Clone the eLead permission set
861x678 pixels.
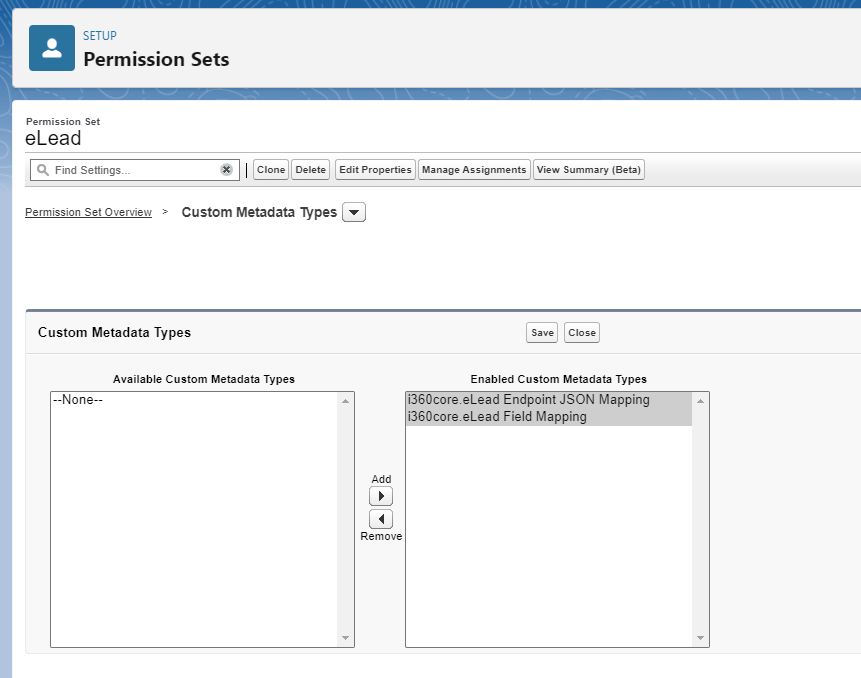pos(270,169)
